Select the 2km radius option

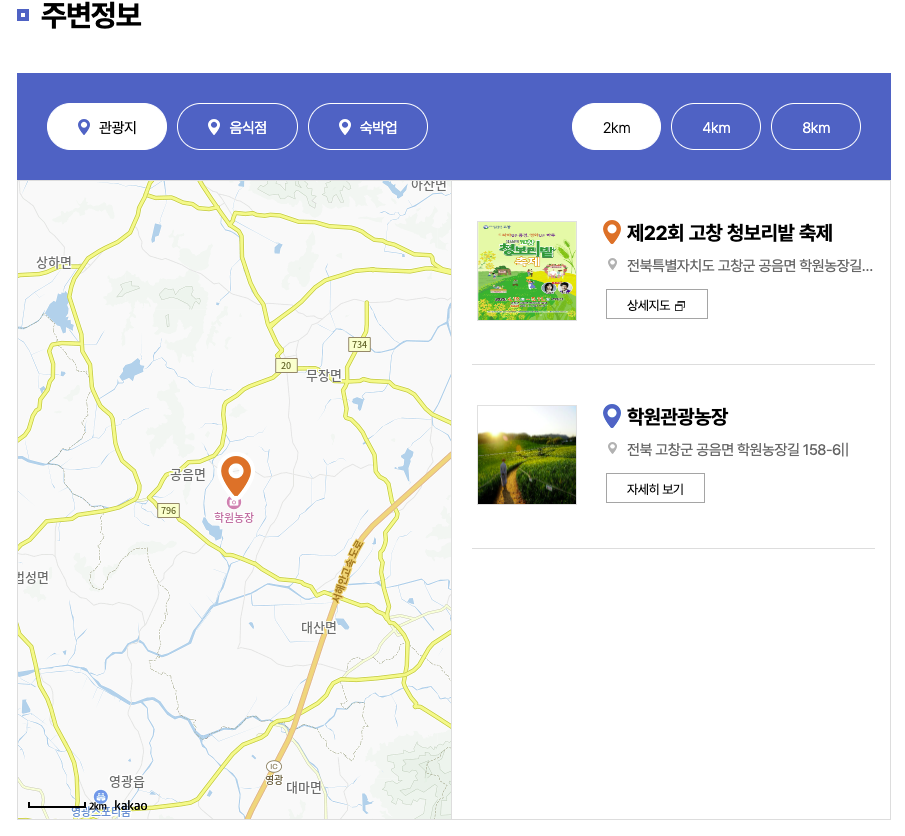coord(616,126)
